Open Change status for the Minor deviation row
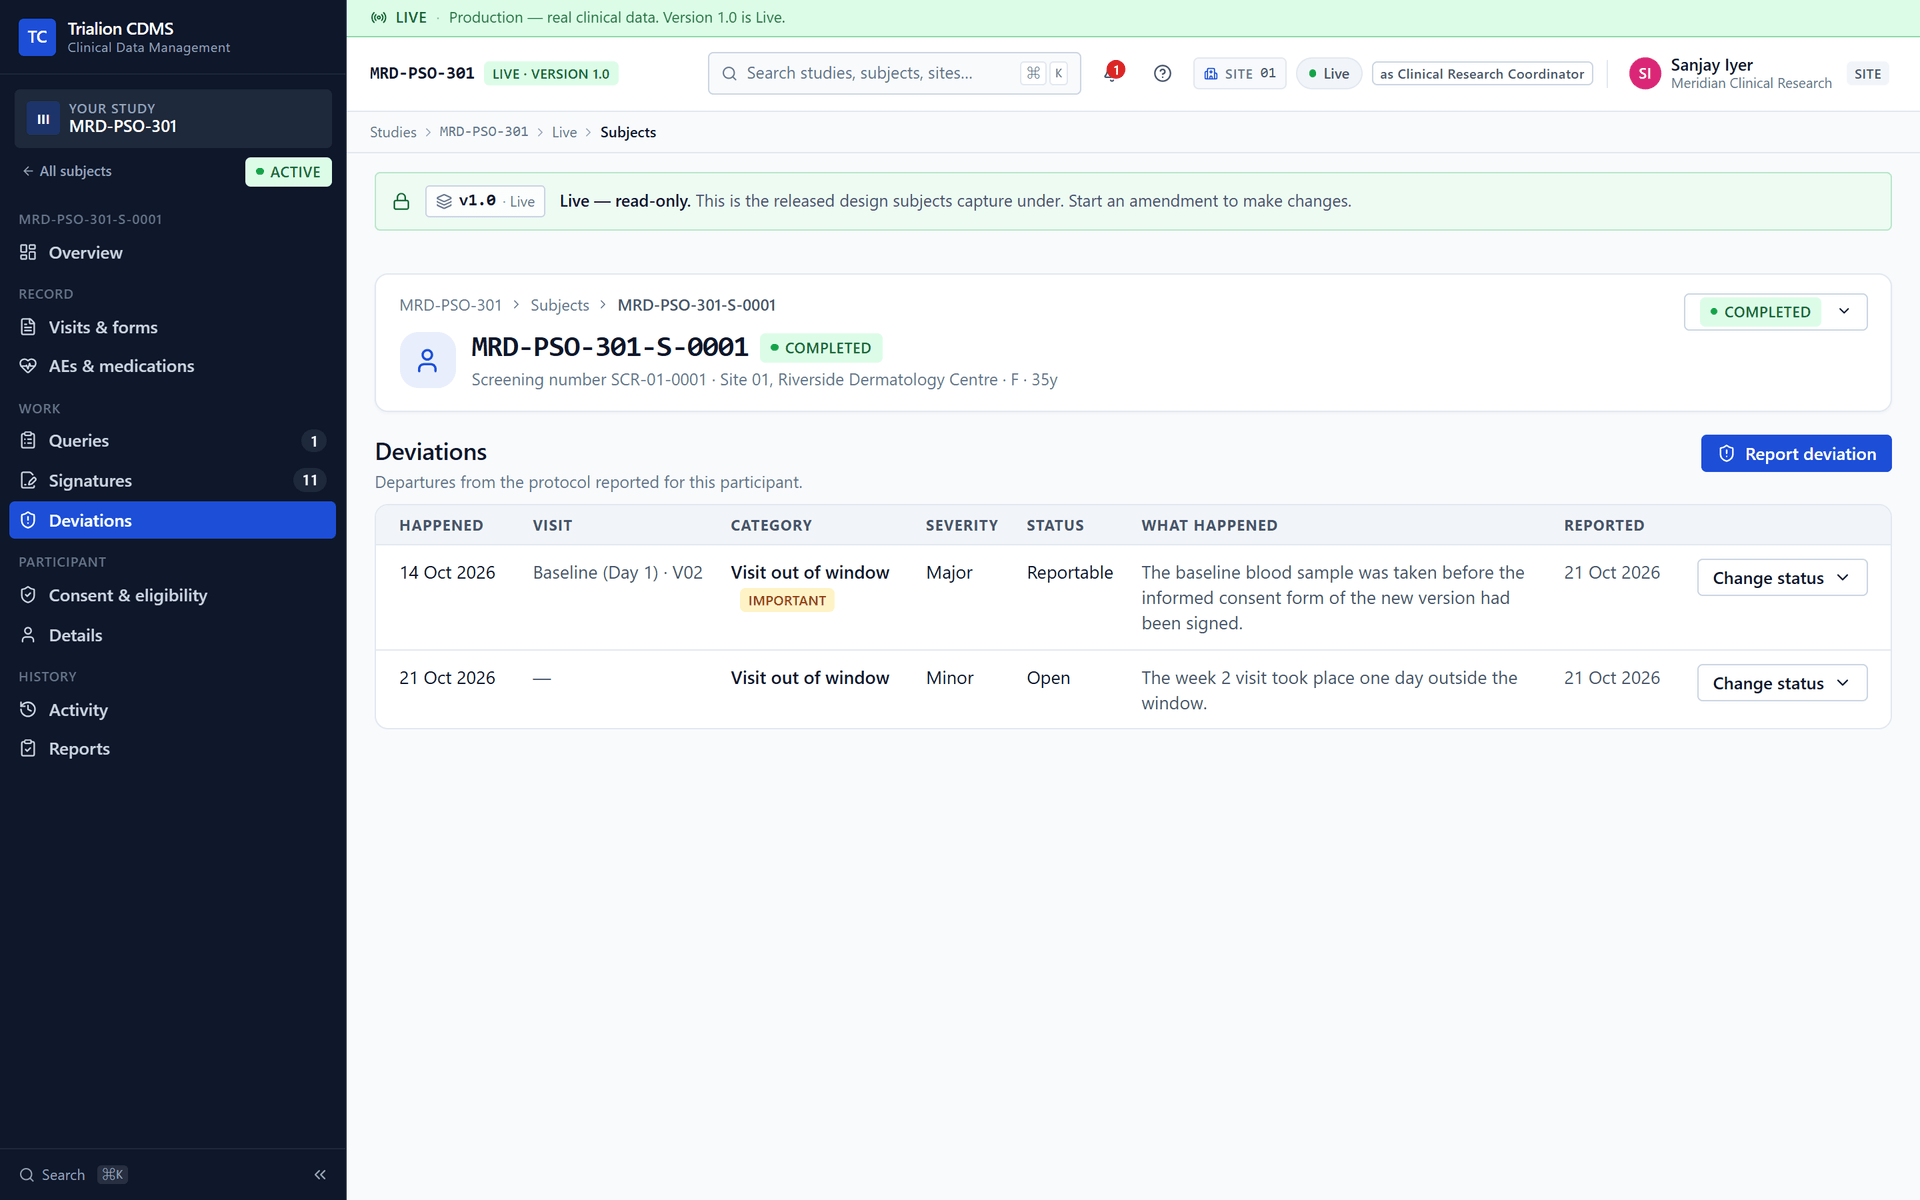Image resolution: width=1920 pixels, height=1200 pixels. click(1781, 683)
